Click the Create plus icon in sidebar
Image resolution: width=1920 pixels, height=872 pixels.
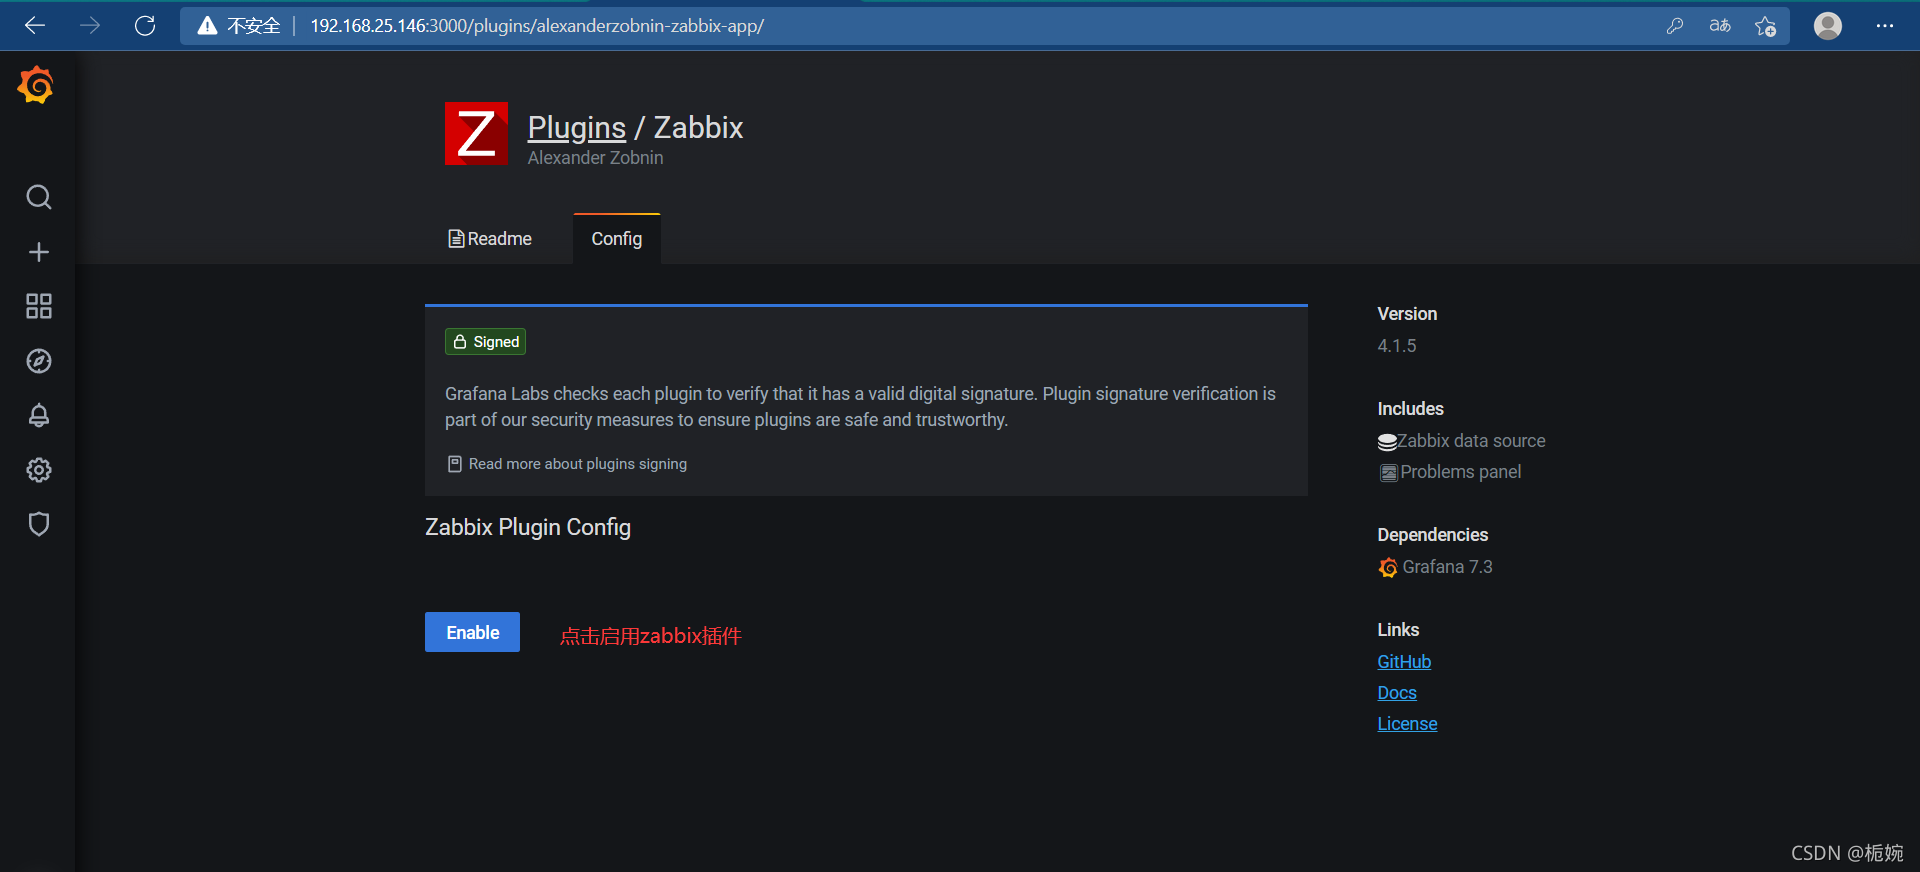[x=39, y=252]
